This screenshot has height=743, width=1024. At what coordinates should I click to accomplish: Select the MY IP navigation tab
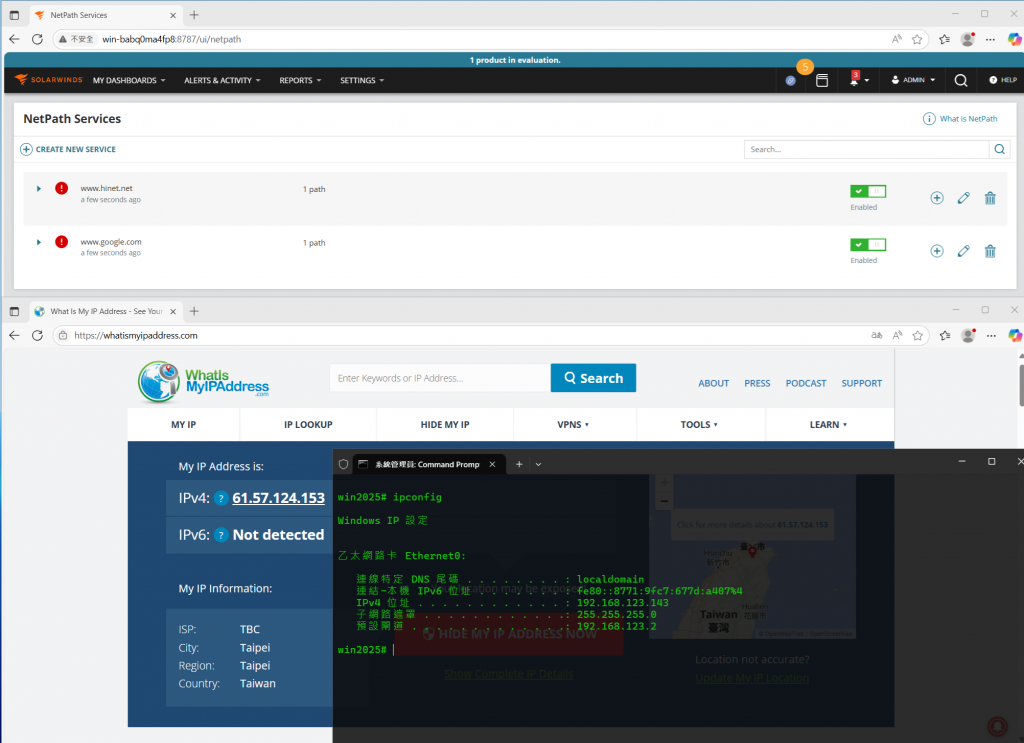pos(184,424)
